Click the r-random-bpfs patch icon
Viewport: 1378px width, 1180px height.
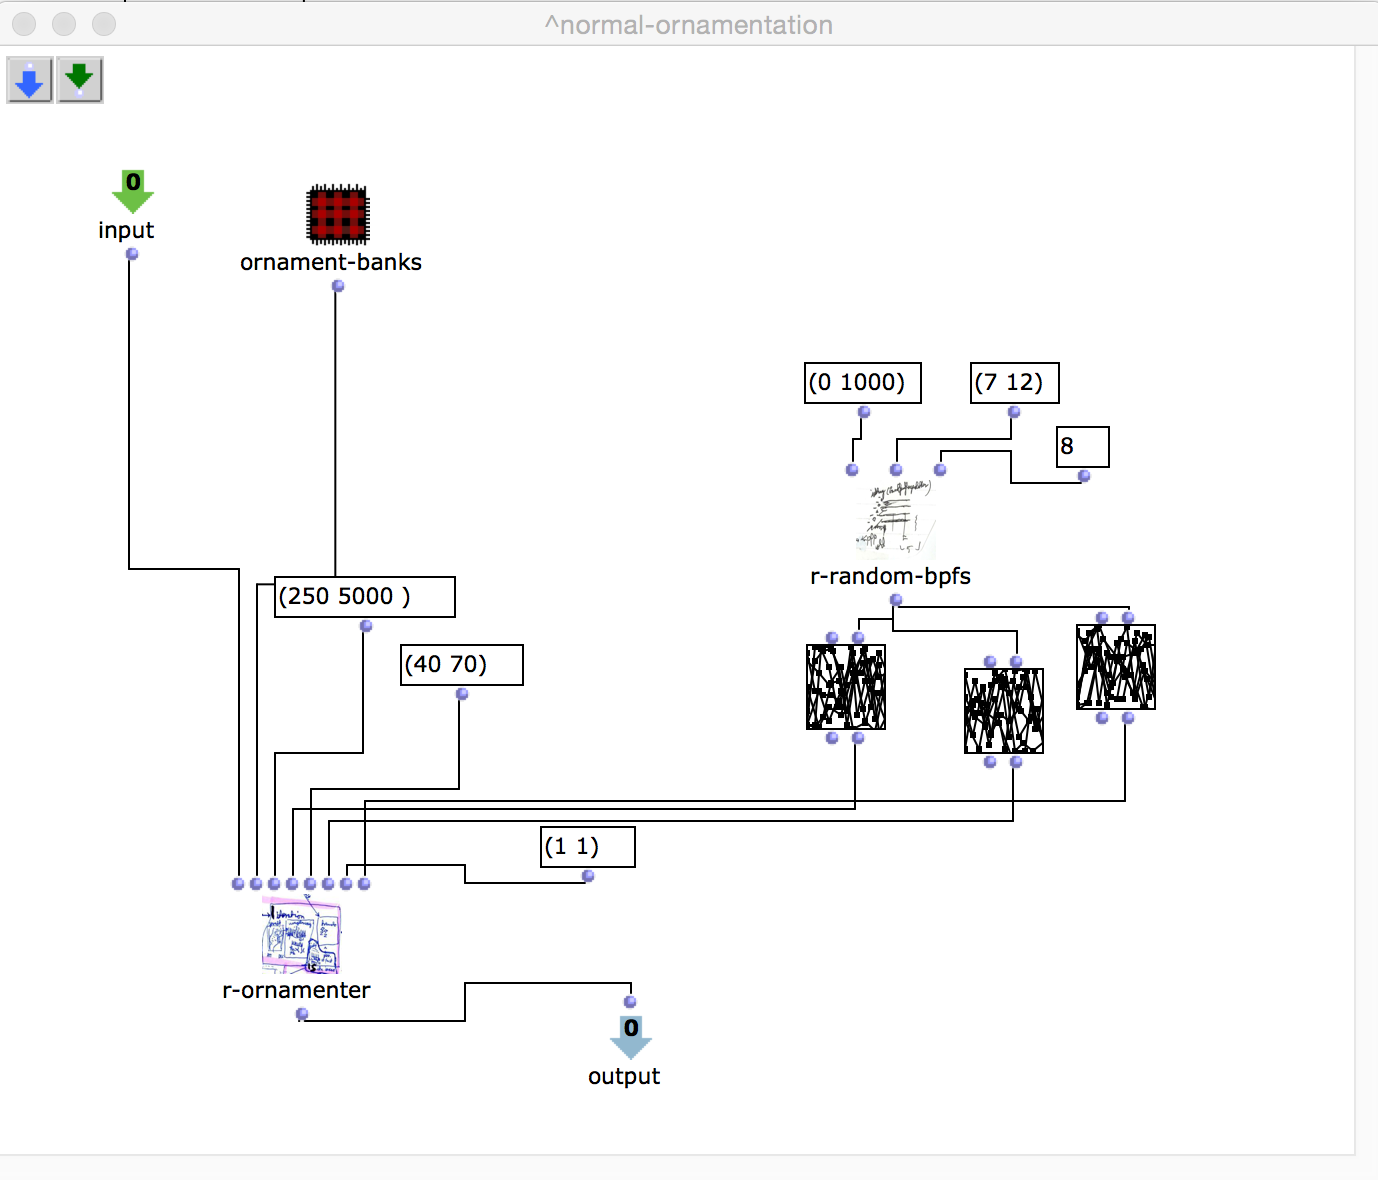897,519
